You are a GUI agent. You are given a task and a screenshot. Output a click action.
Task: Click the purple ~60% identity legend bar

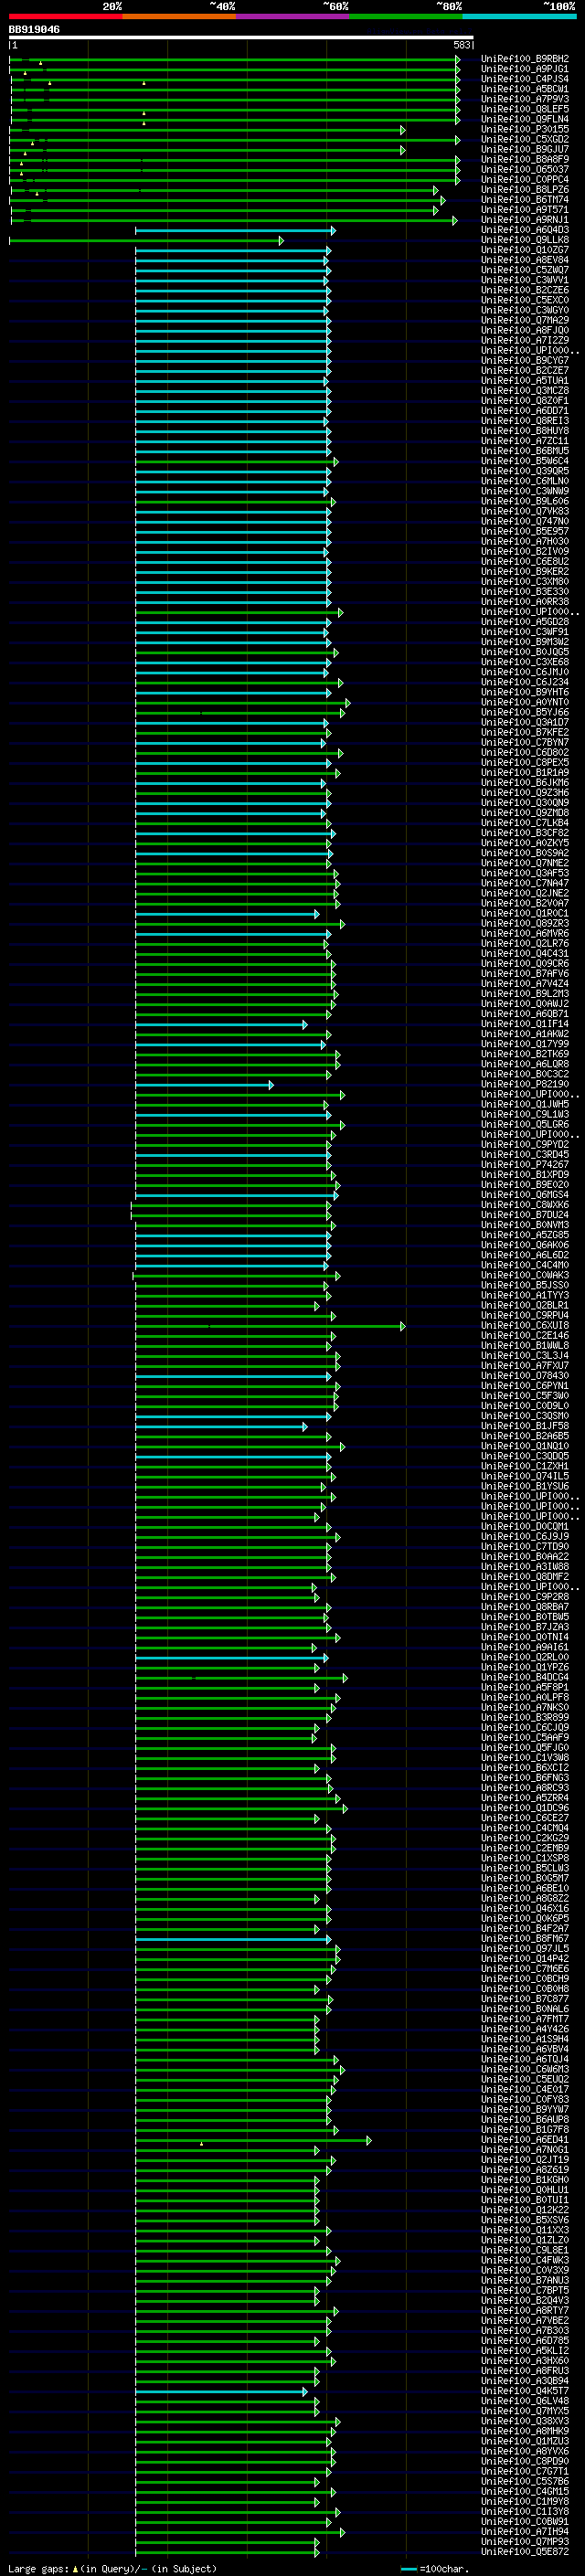(292, 16)
